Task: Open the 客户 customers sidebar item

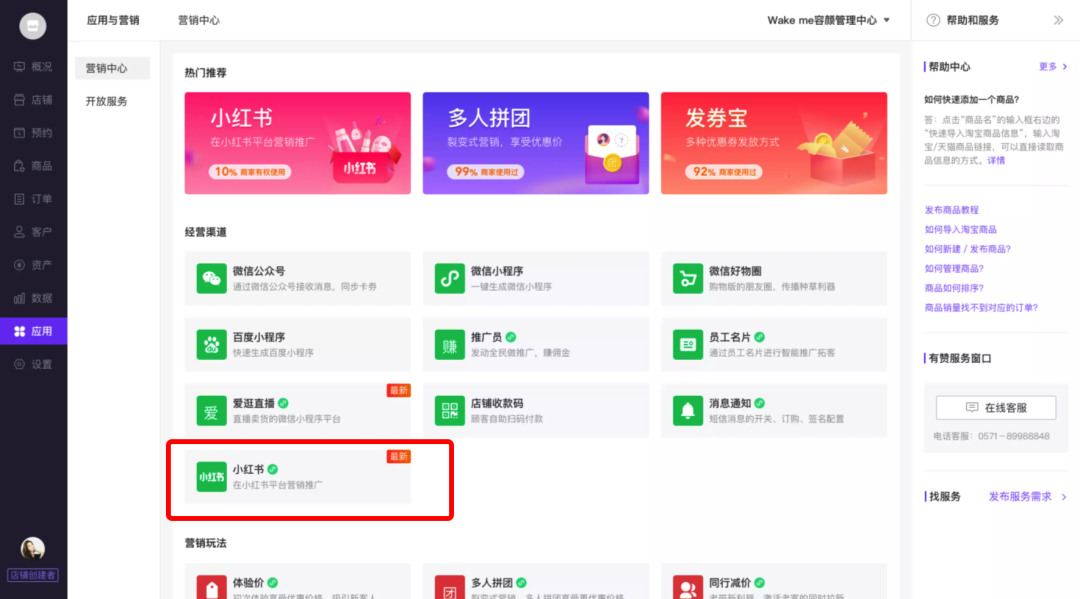Action: [x=33, y=232]
